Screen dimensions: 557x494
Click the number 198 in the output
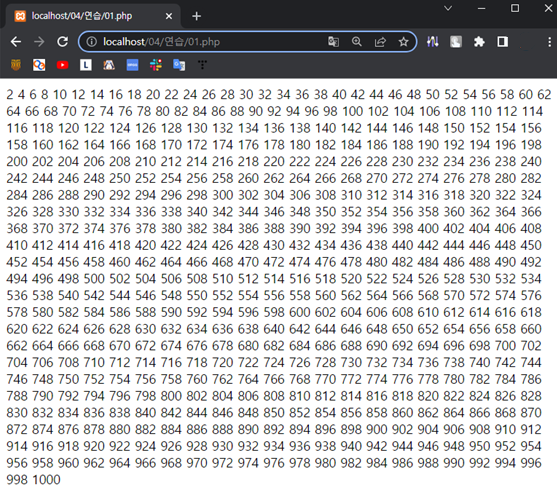[x=531, y=145]
